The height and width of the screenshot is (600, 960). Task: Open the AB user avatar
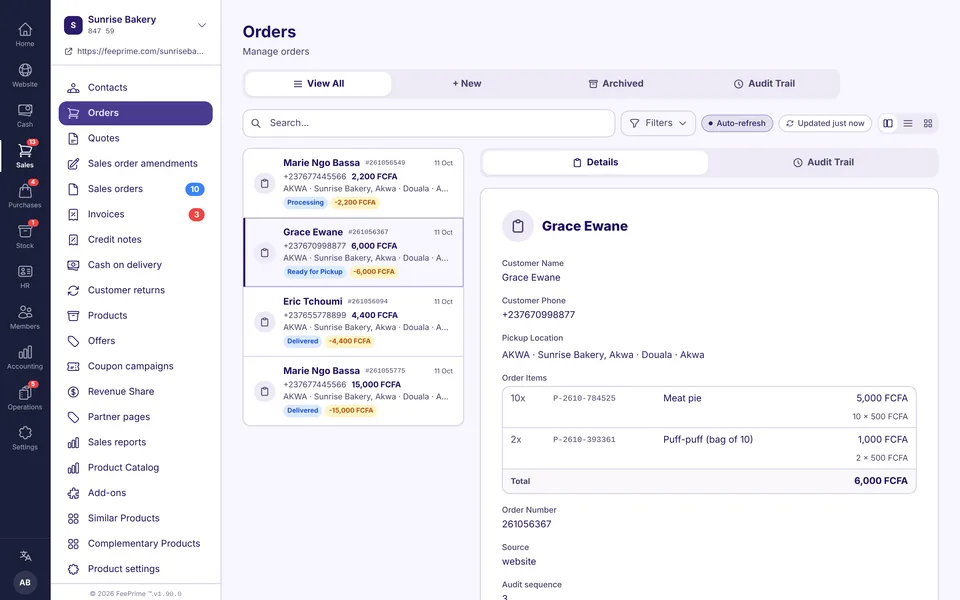point(25,582)
